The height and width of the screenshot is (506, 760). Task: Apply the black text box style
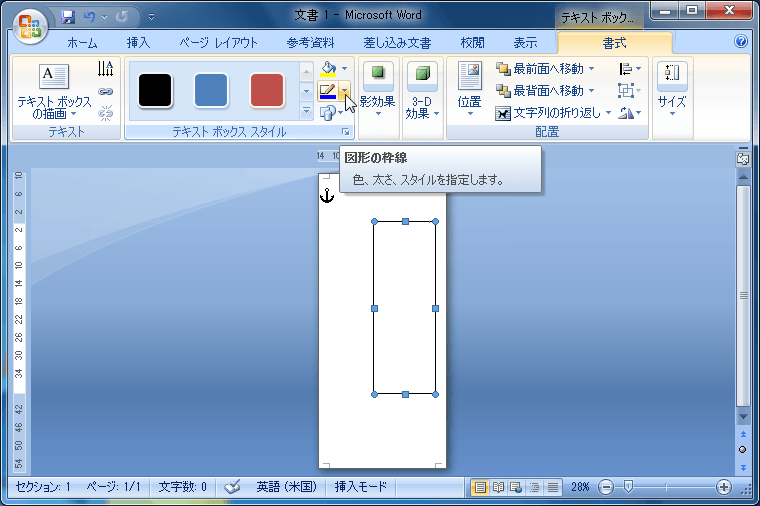pyautogui.click(x=155, y=90)
